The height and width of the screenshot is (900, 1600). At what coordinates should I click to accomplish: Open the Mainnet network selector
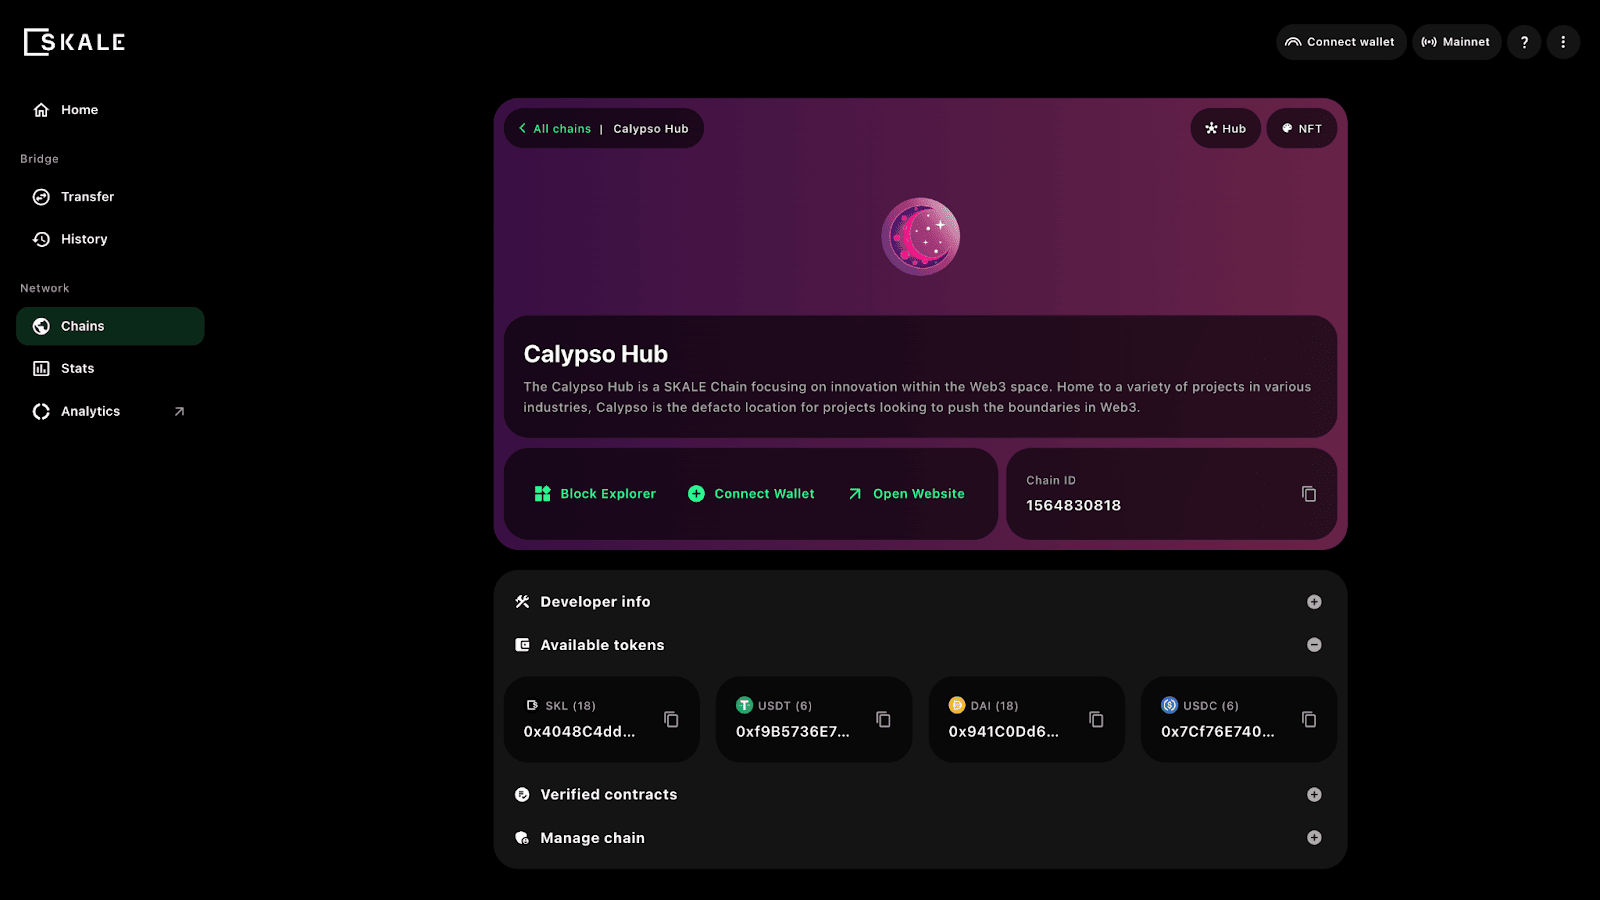1456,42
